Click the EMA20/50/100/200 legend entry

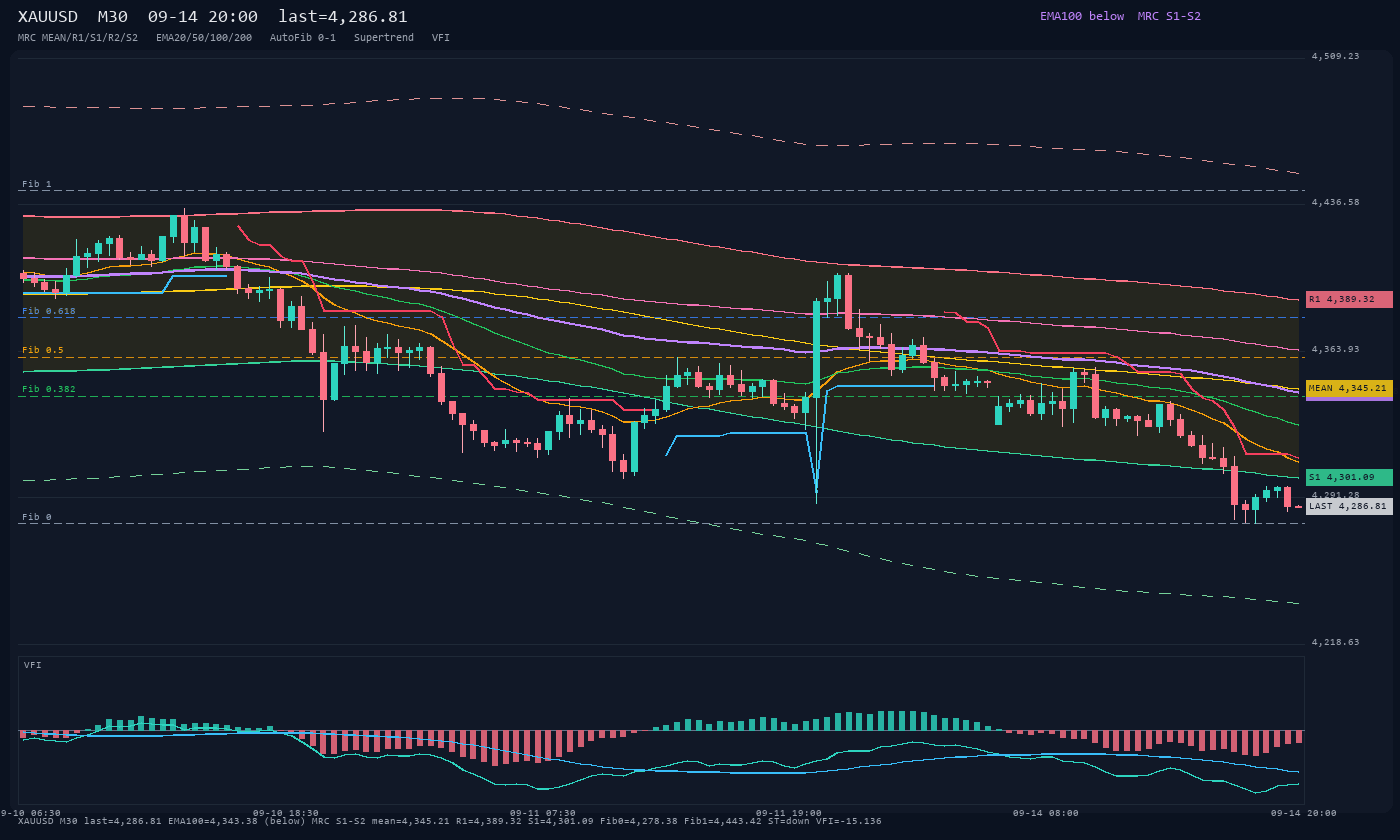pos(204,37)
